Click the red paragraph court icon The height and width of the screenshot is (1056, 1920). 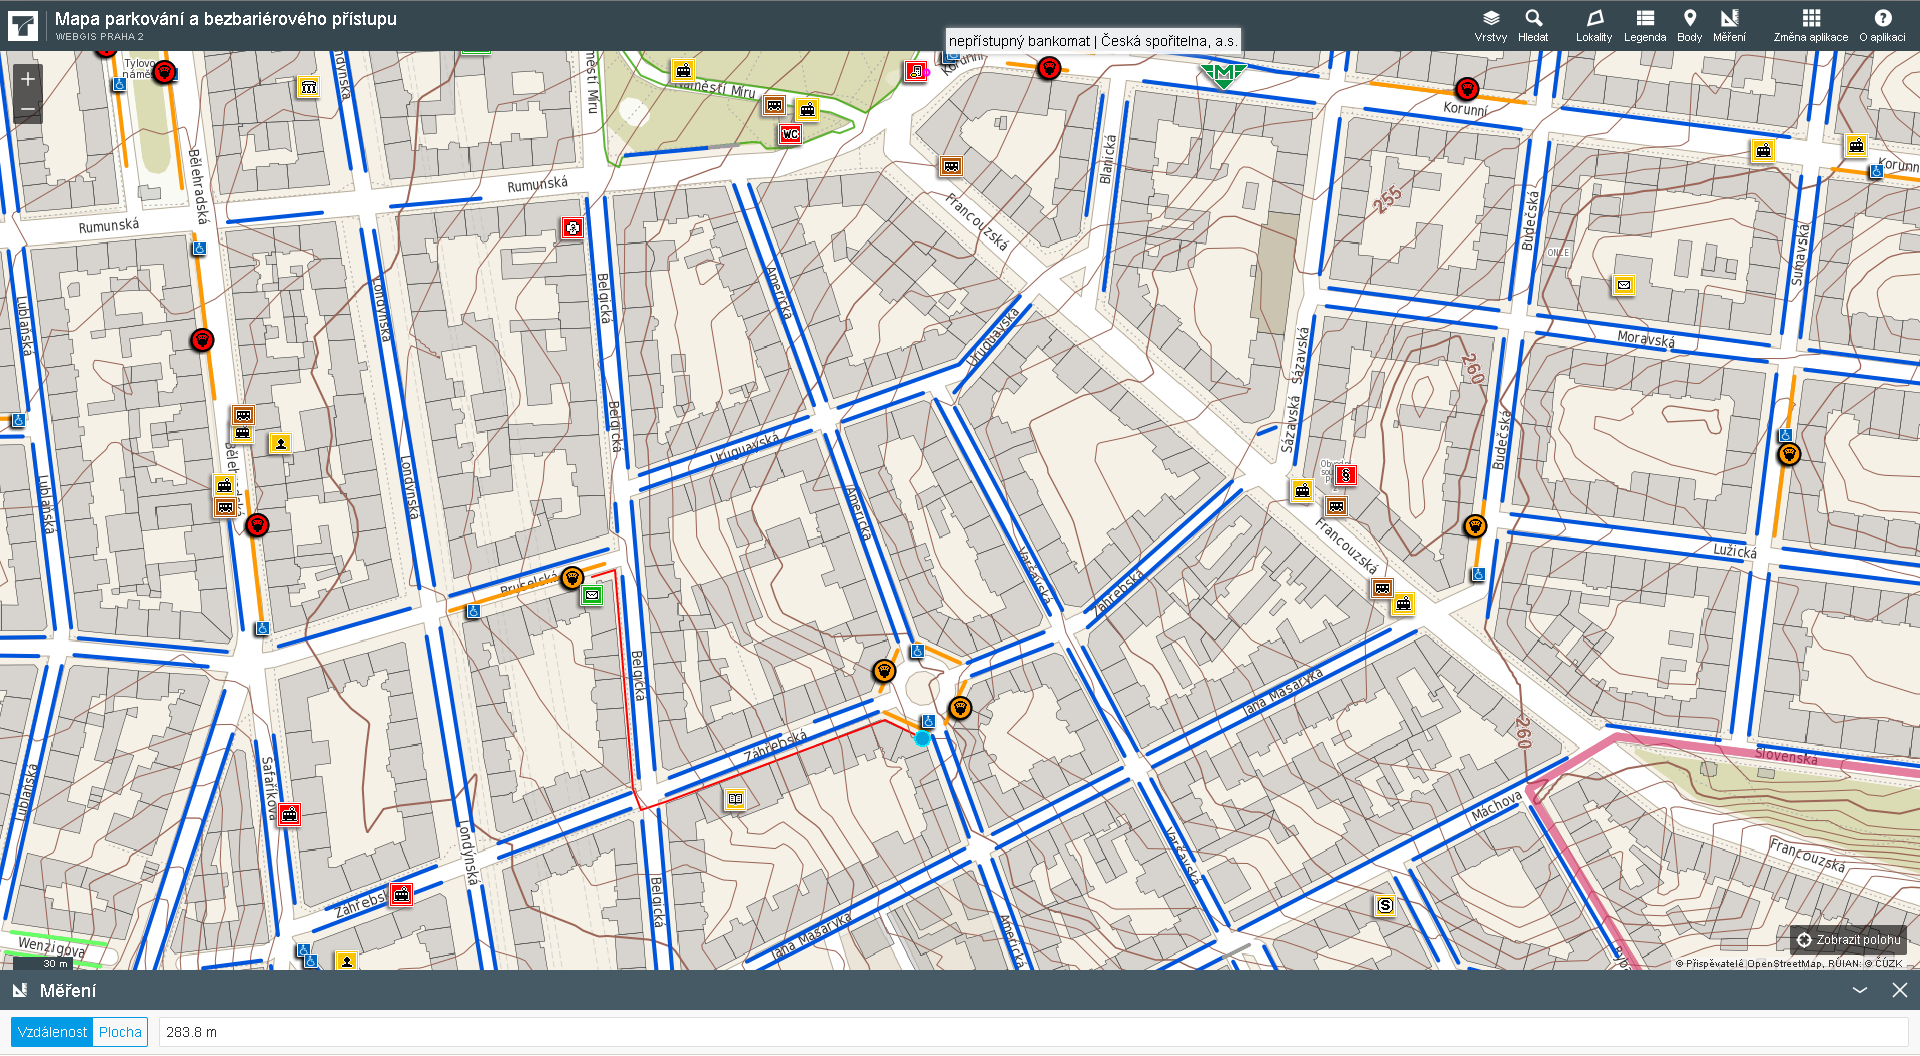point(1346,475)
